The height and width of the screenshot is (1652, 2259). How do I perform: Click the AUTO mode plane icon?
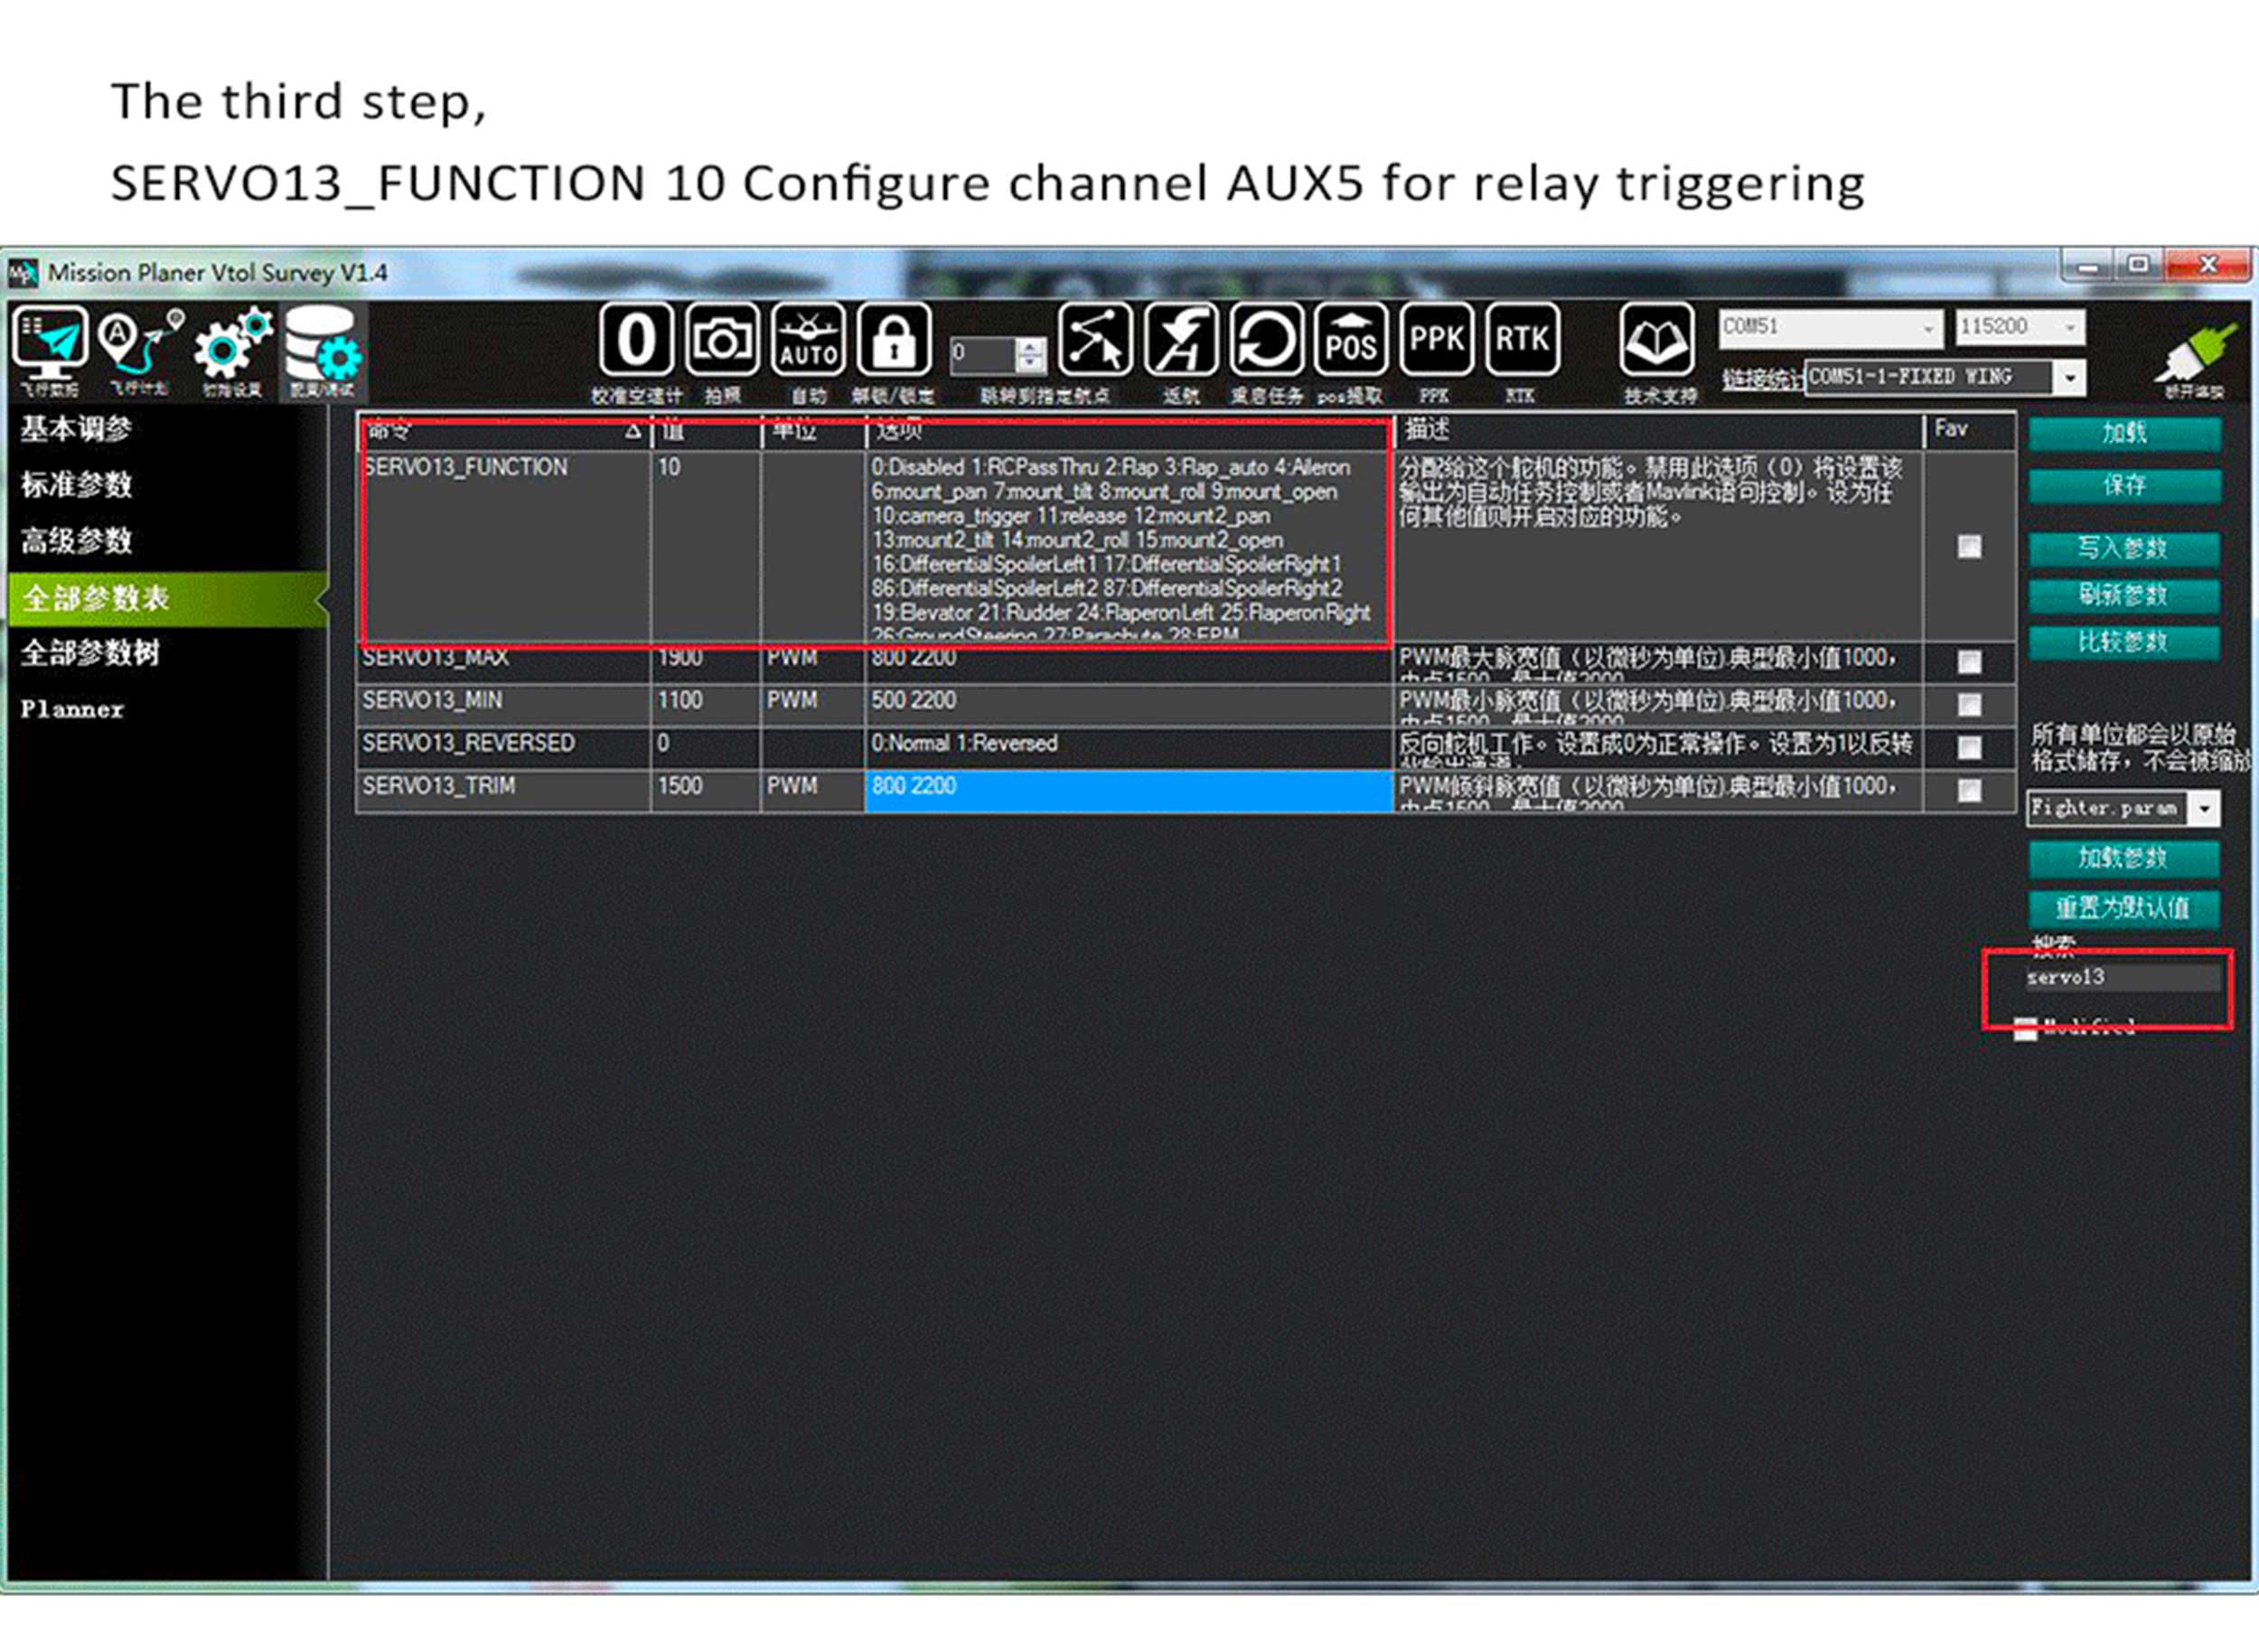(808, 341)
